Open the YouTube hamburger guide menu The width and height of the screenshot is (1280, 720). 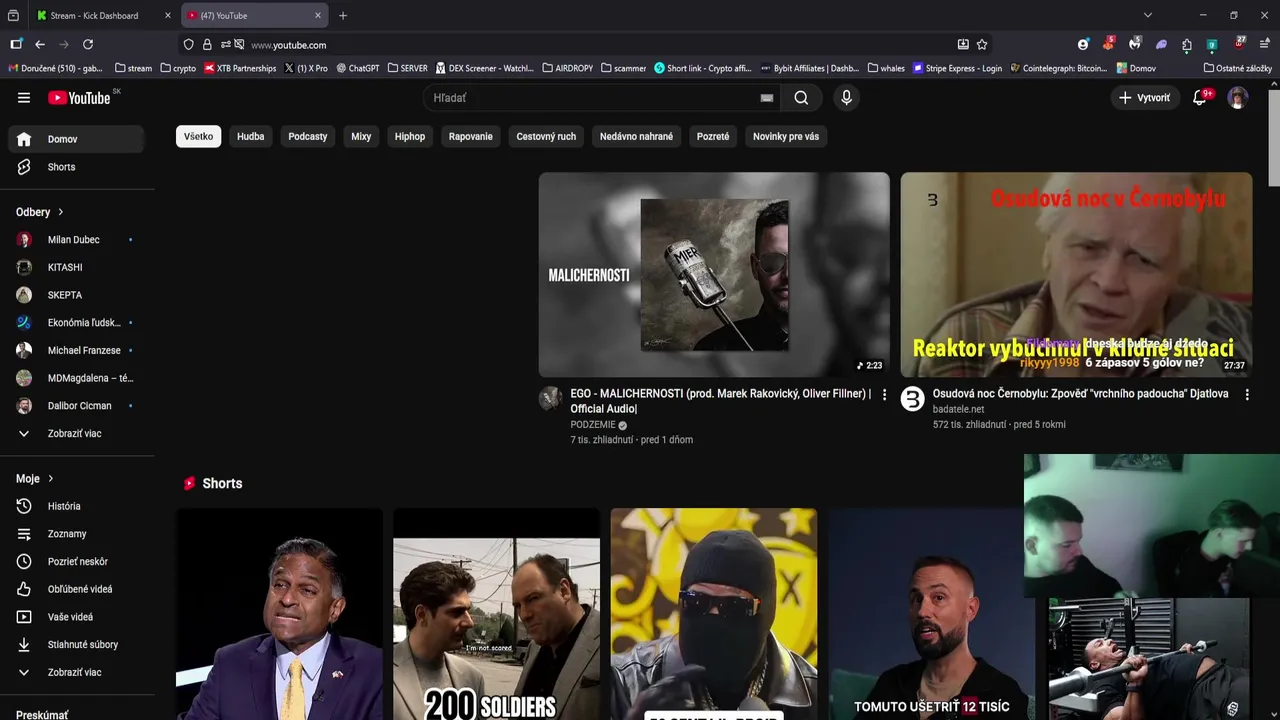(24, 98)
